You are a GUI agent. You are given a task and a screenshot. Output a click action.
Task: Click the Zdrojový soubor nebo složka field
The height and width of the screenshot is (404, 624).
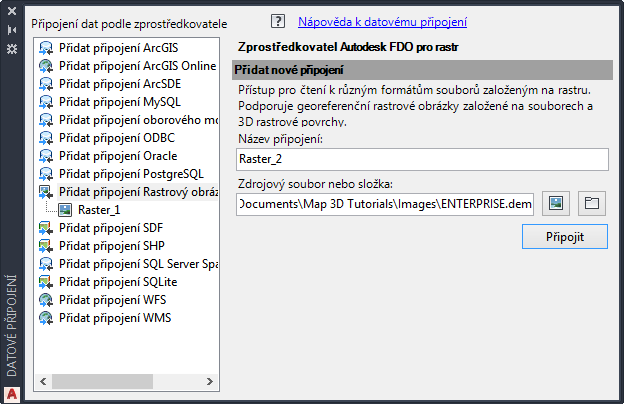(x=385, y=204)
